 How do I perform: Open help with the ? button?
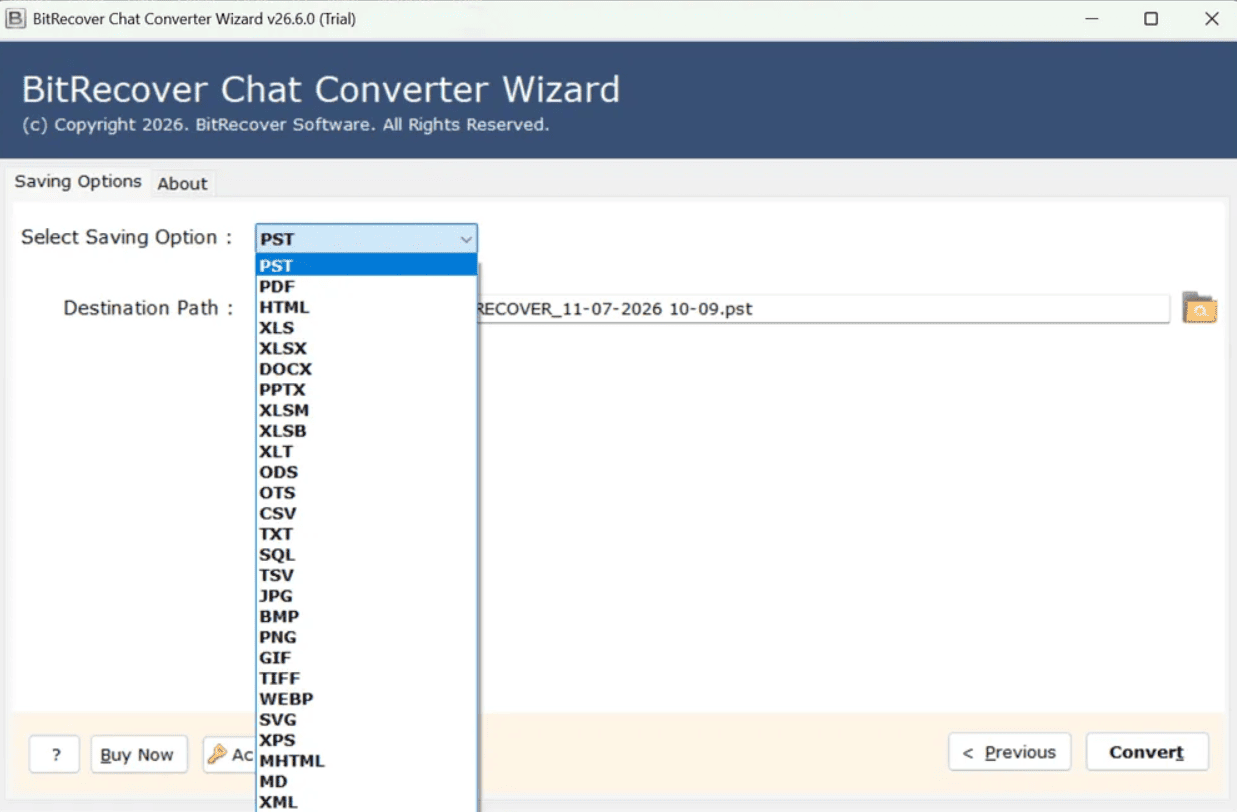coord(54,754)
